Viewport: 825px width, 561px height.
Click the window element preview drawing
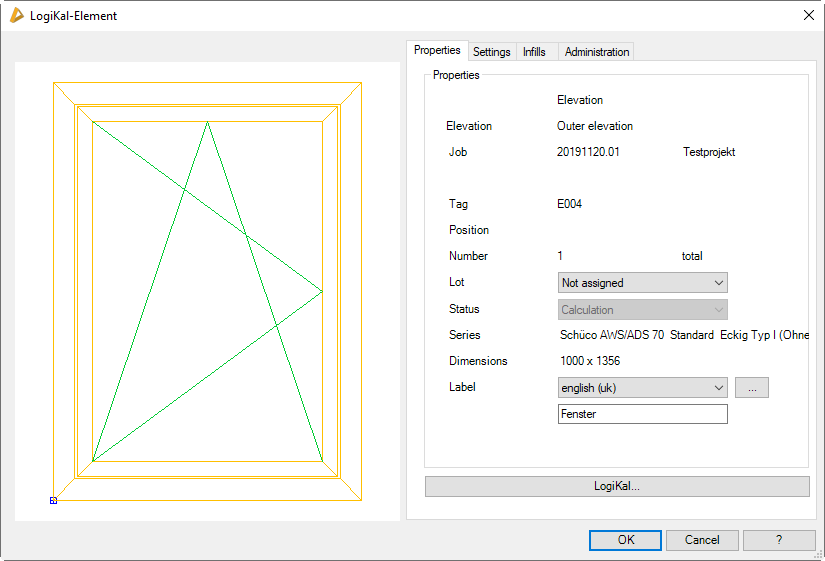(x=207, y=290)
